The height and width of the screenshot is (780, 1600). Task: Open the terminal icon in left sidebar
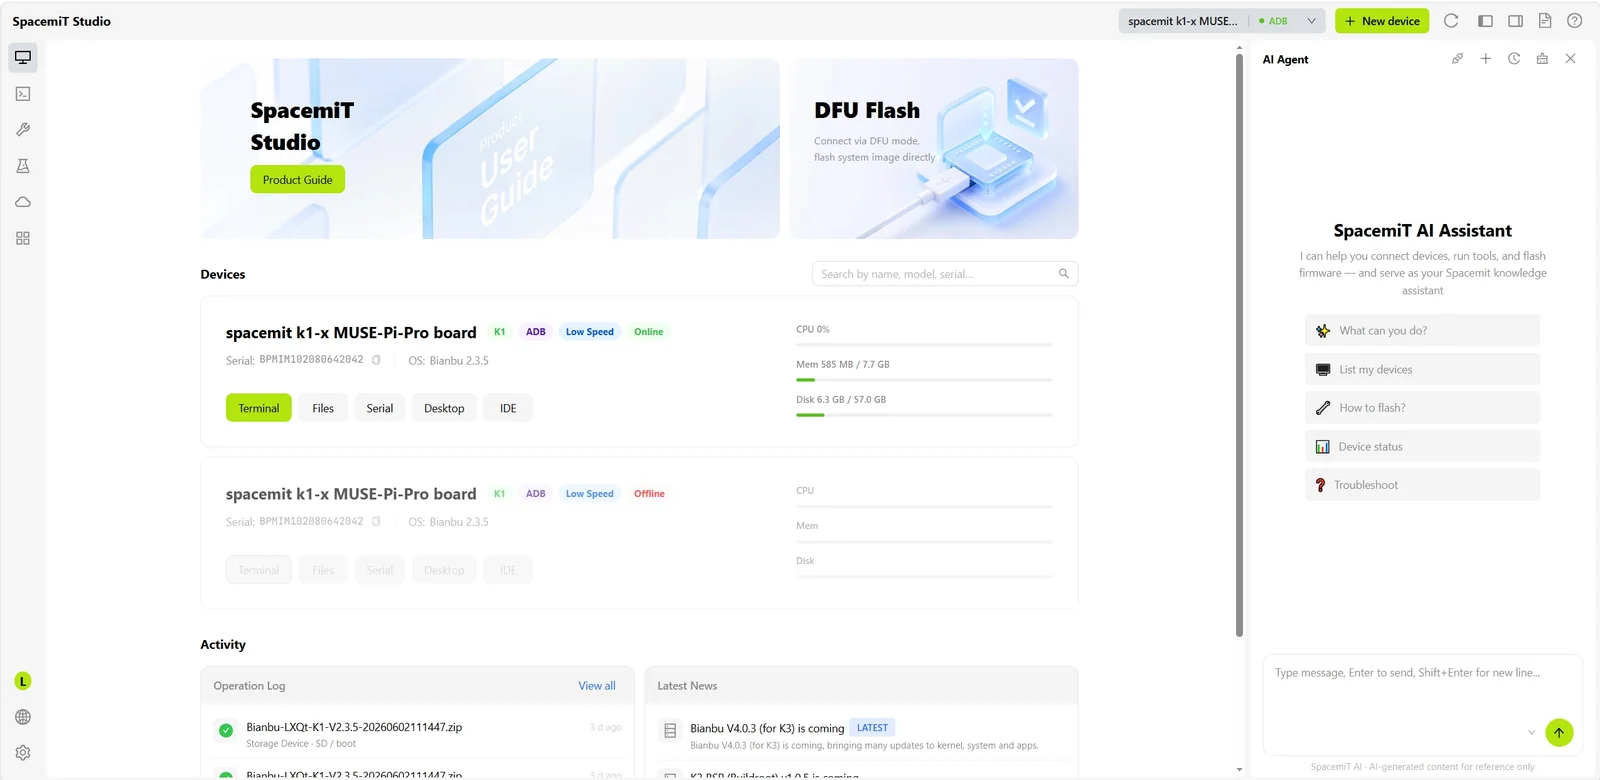(x=23, y=94)
